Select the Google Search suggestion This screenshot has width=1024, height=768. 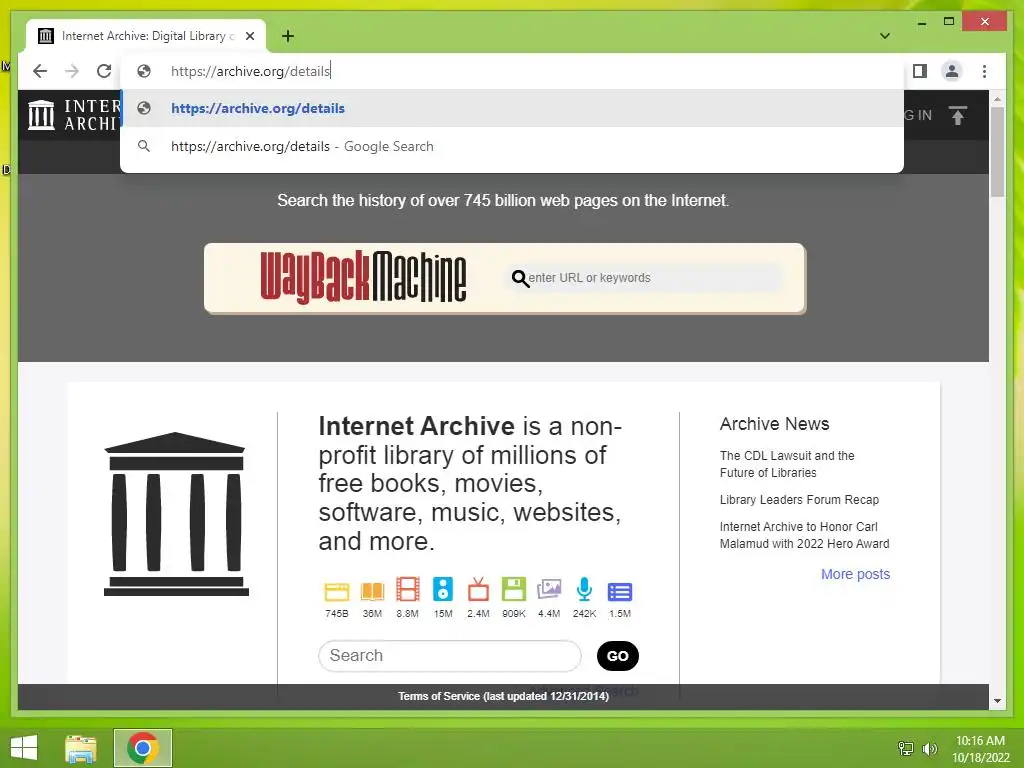(512, 146)
